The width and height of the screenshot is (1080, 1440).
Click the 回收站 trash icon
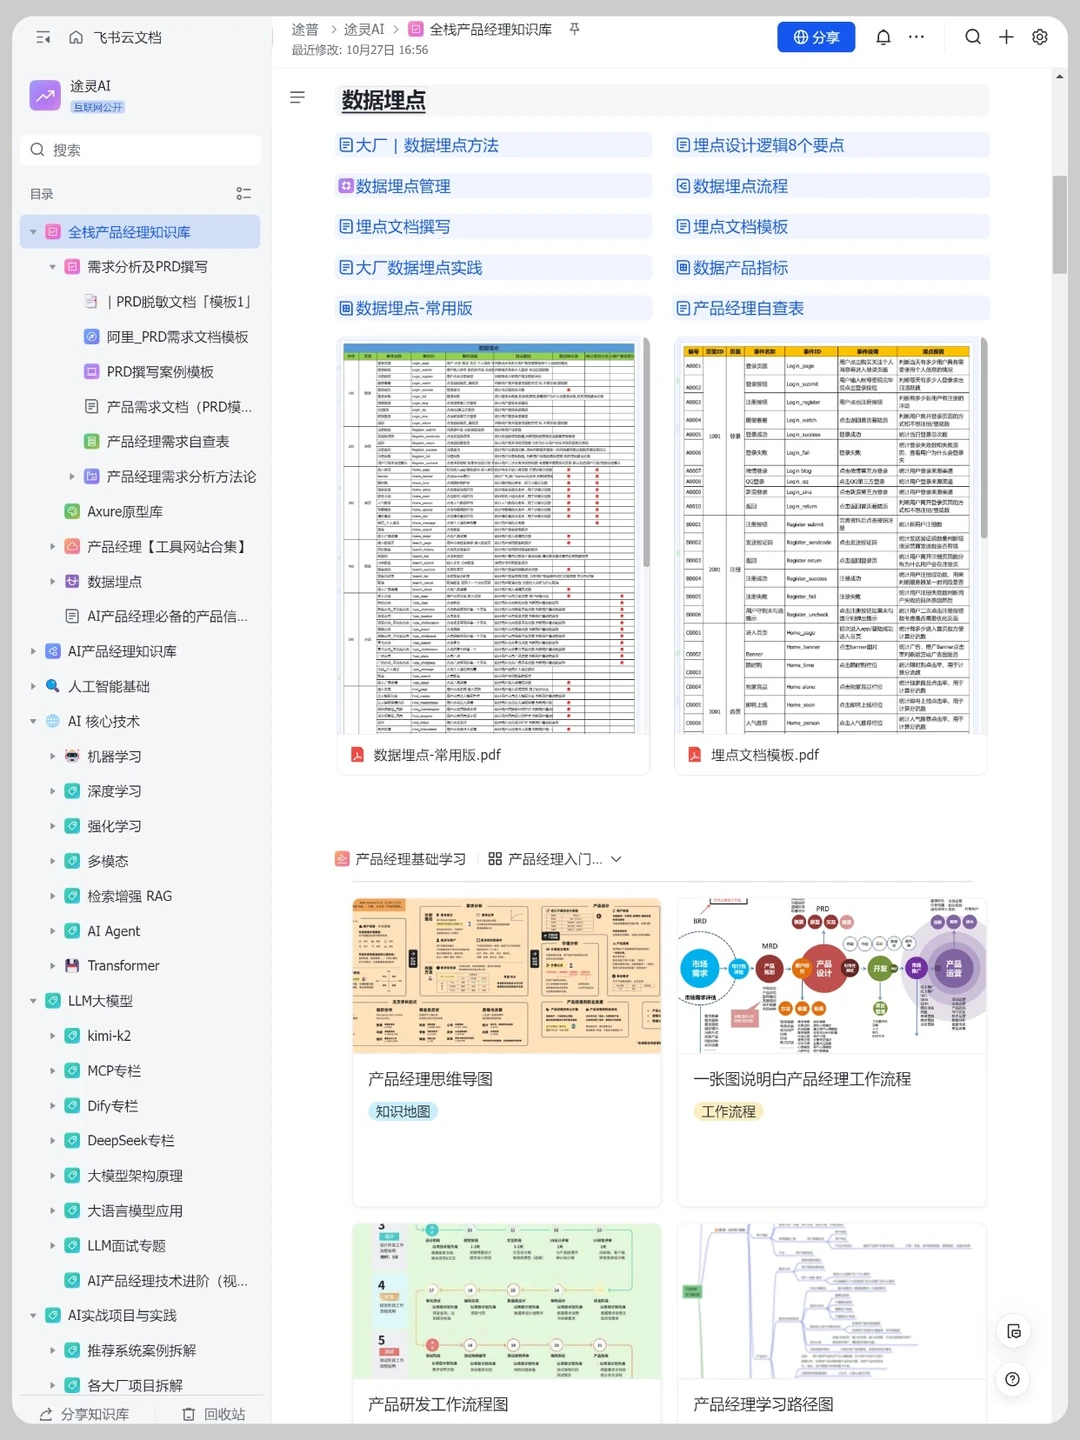point(188,1414)
